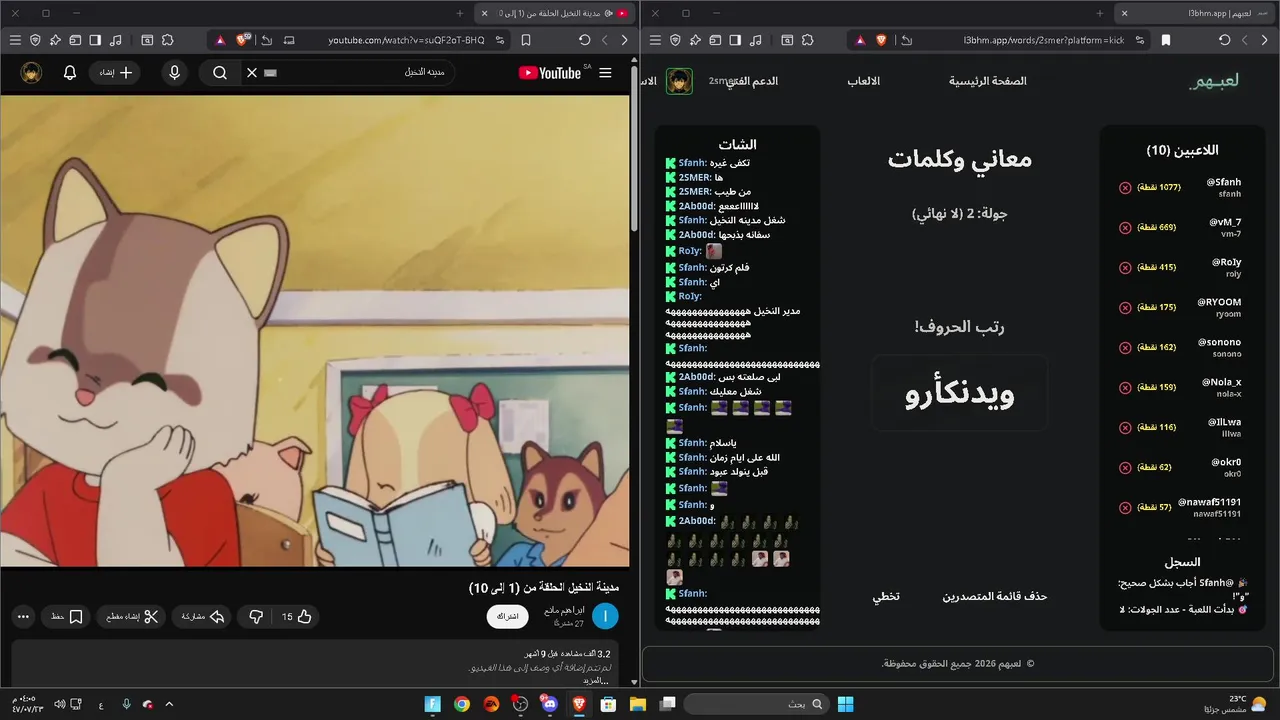Toggle bookmark for l3bhm.app page
1280x720 pixels.
tap(1166, 40)
